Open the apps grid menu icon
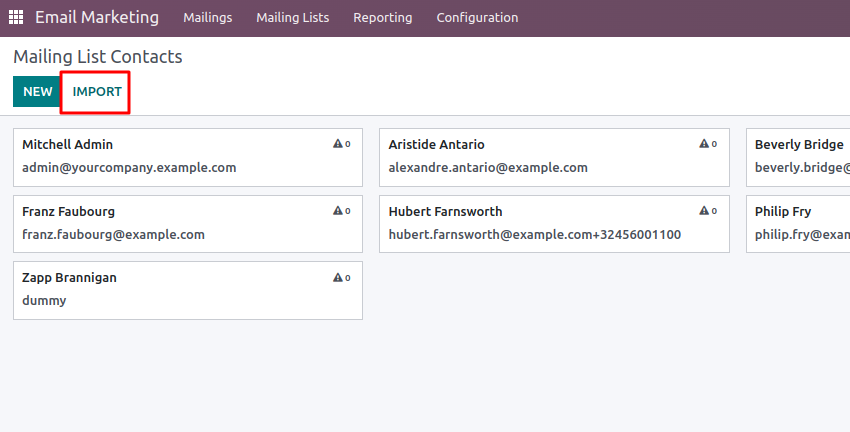Image resolution: width=850 pixels, height=432 pixels. pos(16,17)
